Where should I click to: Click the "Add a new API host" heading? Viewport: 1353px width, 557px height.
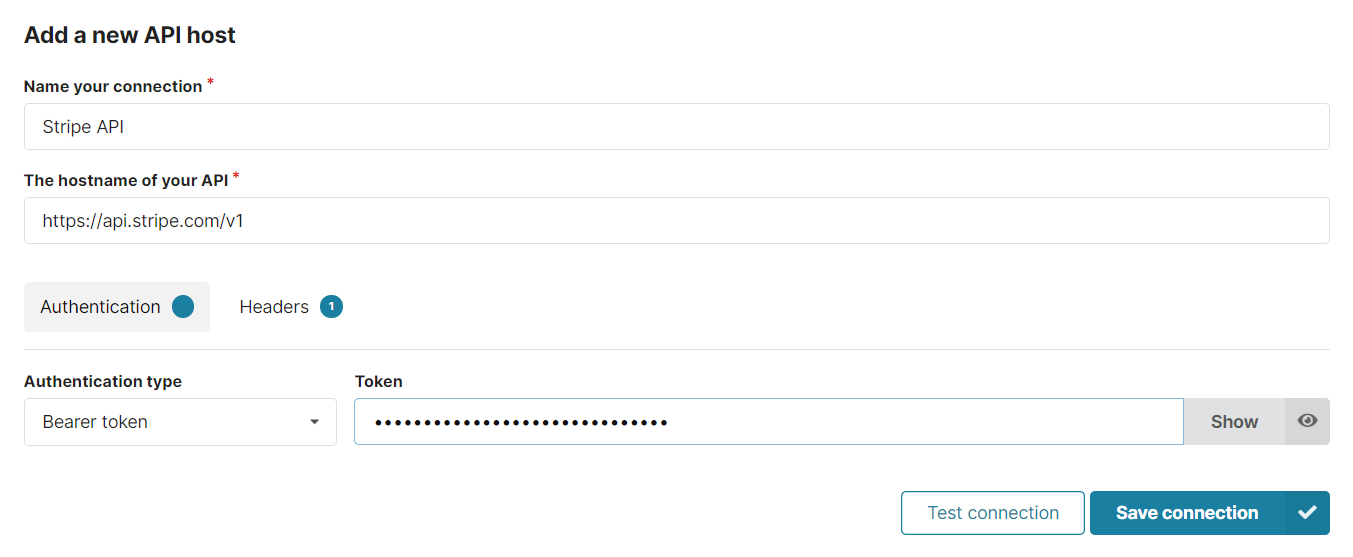130,36
